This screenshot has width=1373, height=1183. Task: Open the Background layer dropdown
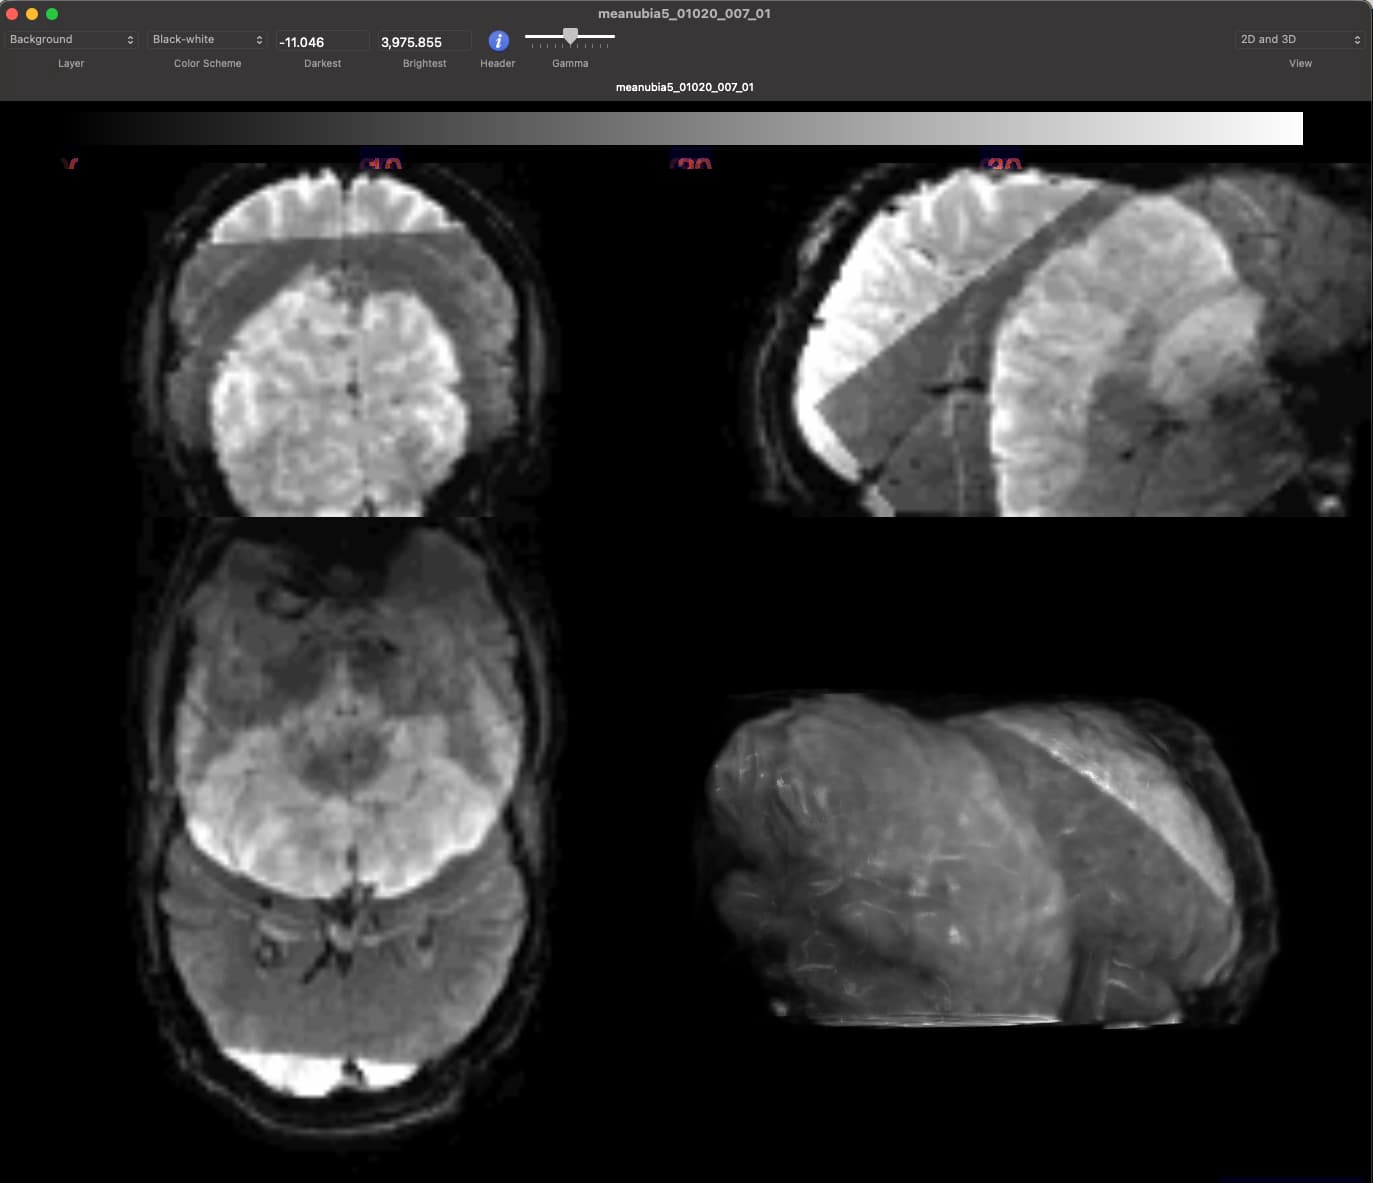coord(71,40)
